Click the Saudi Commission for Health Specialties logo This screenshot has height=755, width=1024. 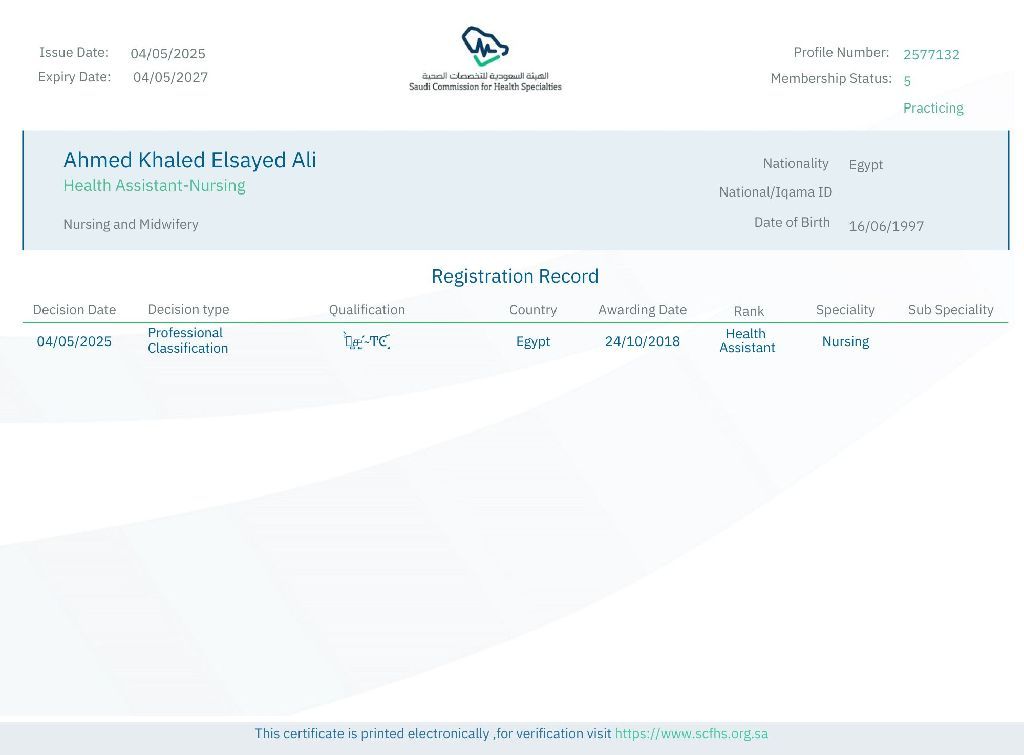pos(485,60)
